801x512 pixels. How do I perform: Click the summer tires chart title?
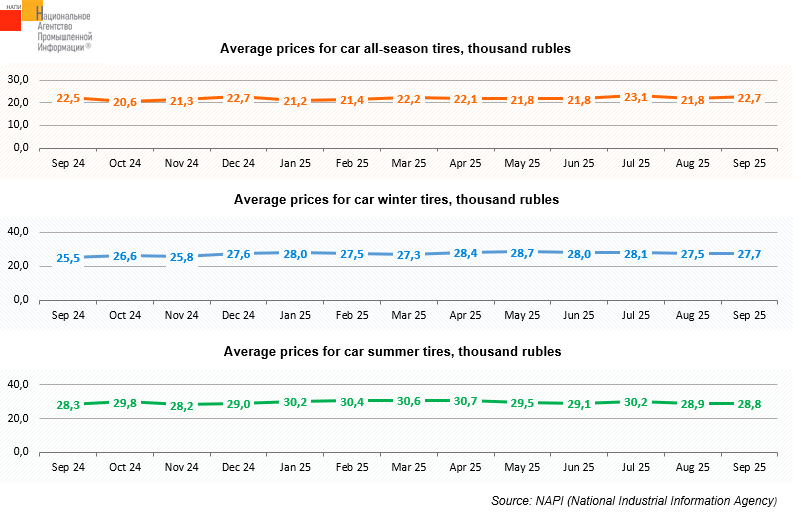[392, 352]
